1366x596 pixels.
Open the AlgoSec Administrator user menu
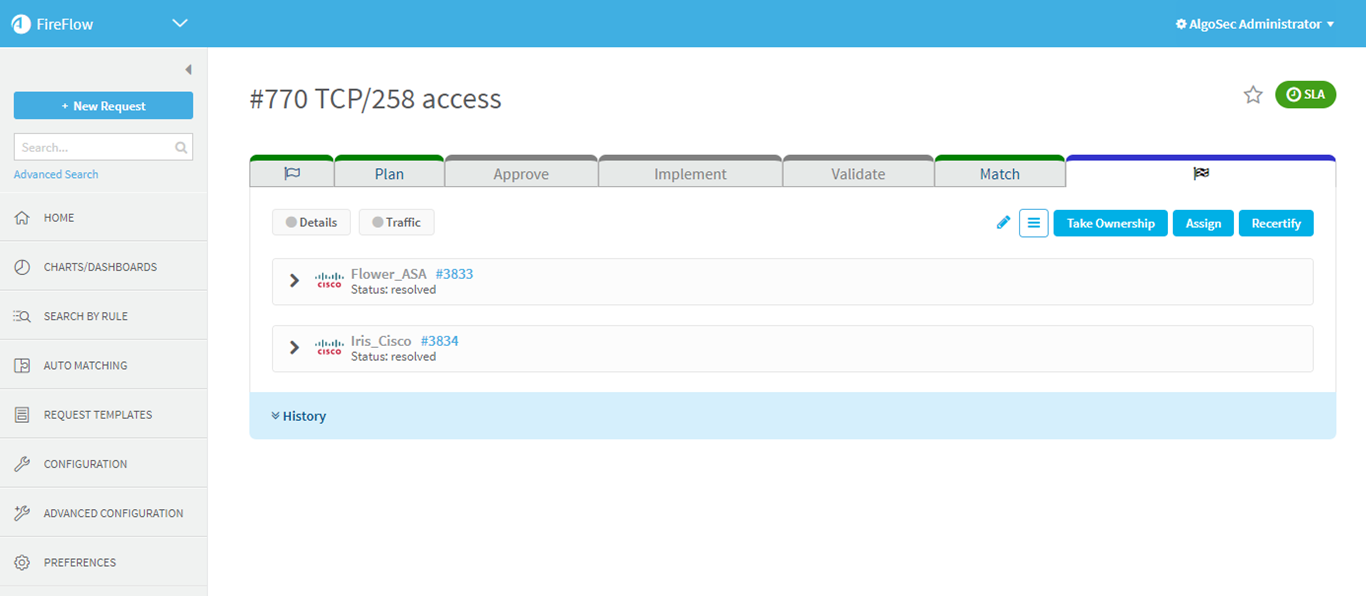(x=1255, y=24)
